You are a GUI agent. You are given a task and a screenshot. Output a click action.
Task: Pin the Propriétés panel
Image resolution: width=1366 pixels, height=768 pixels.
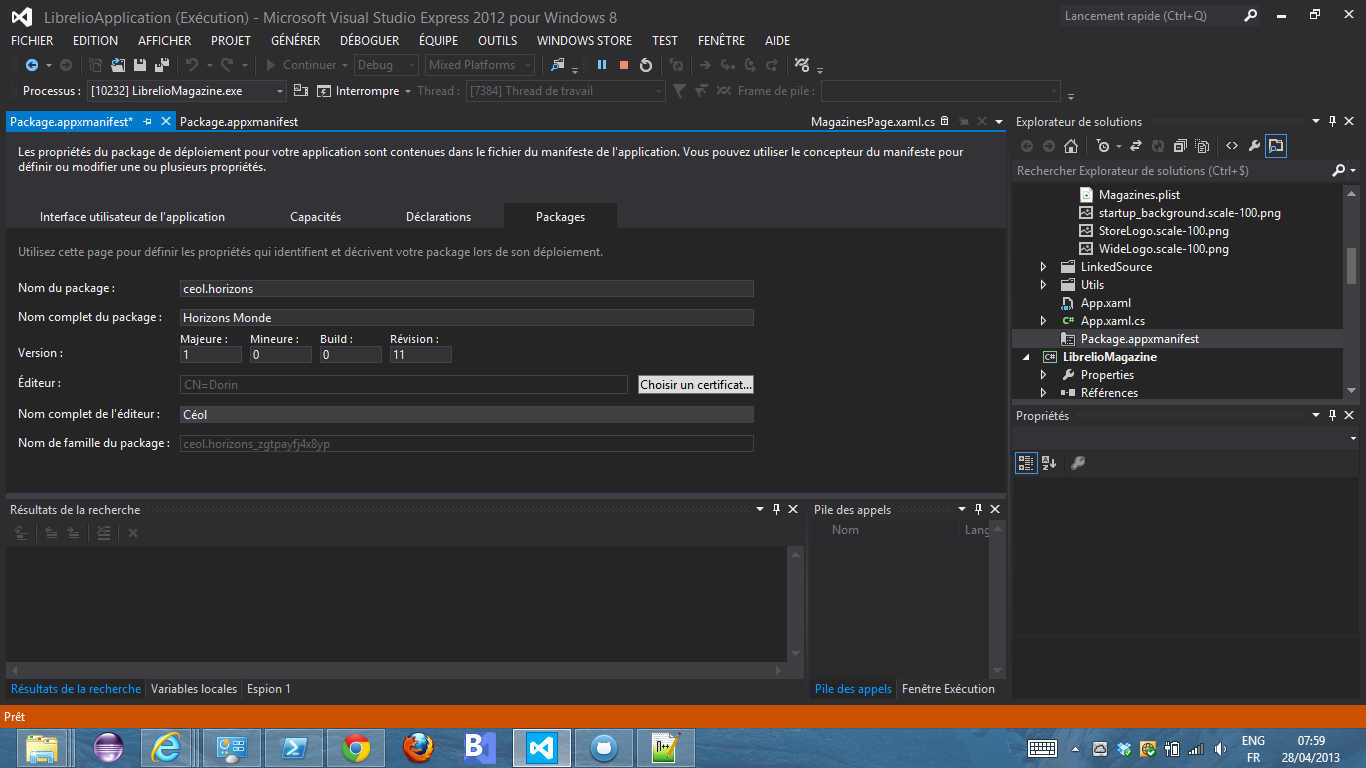(1332, 415)
